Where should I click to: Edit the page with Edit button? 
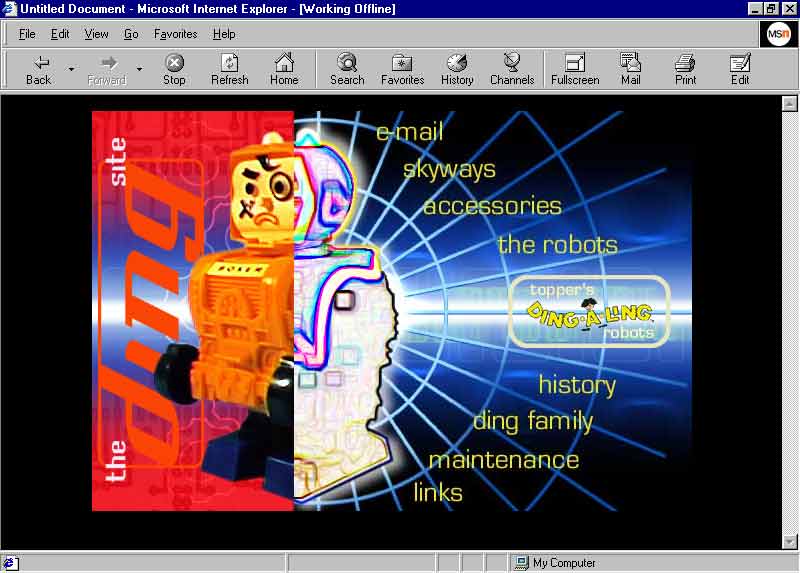click(x=740, y=70)
